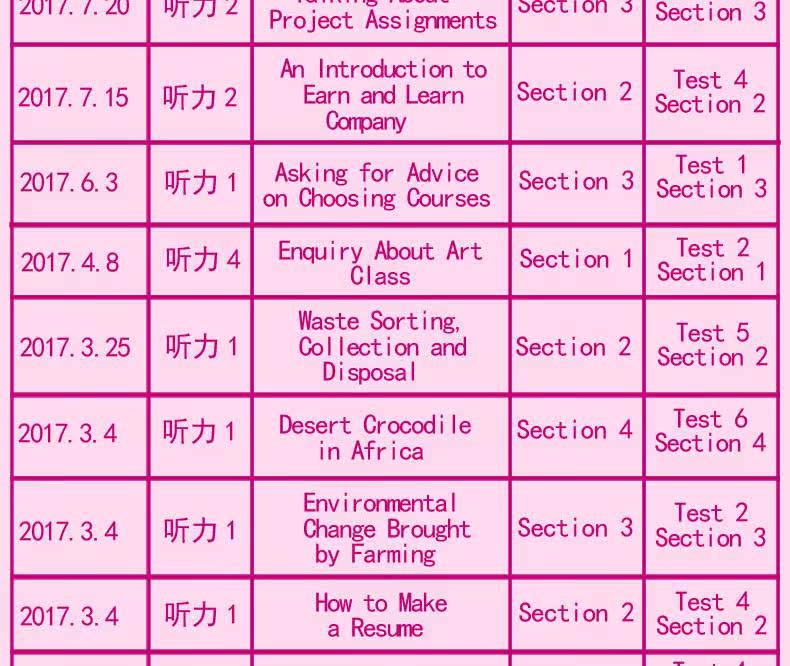Image resolution: width=790 pixels, height=666 pixels.
Task: Select the date 2017.4.8
Action: 70,262
